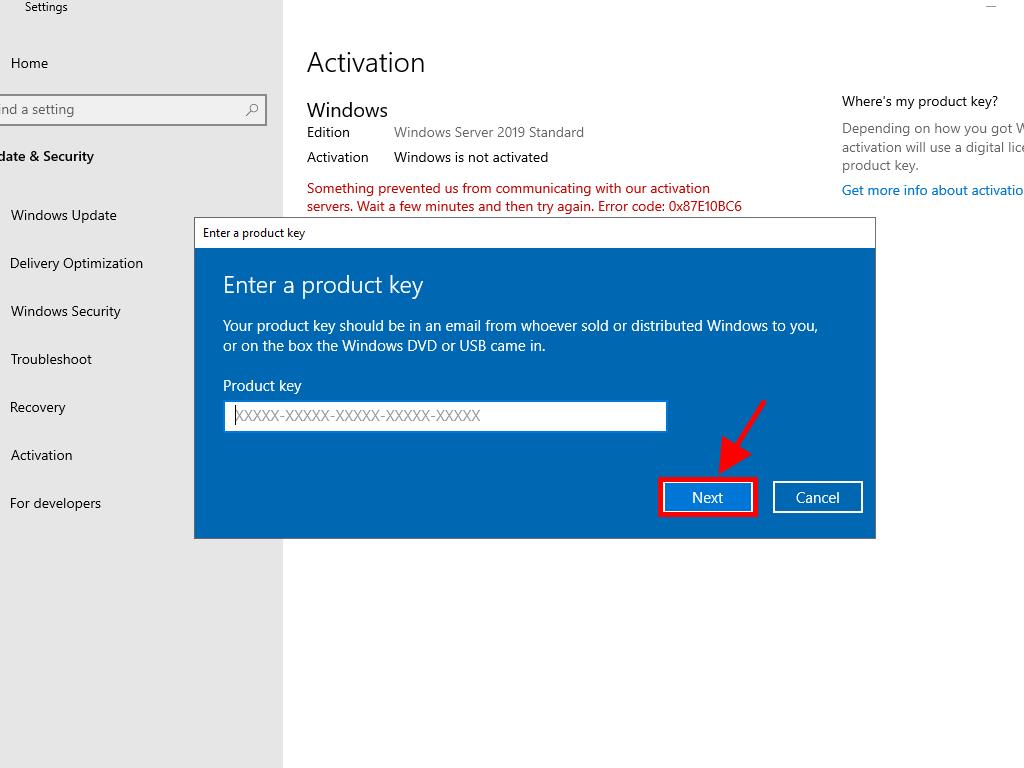Click the 'Product key' field label
This screenshot has width=1024, height=768.
[x=262, y=386]
